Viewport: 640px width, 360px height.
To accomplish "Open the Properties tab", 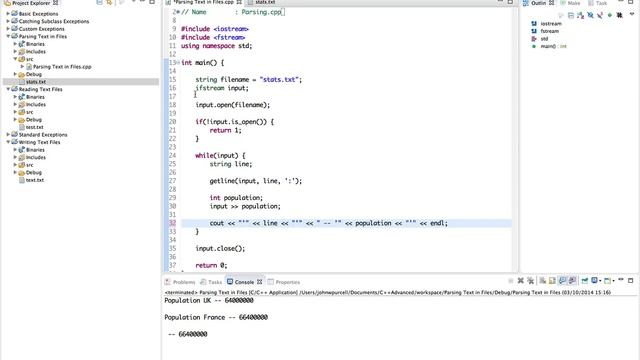I will click(287, 282).
